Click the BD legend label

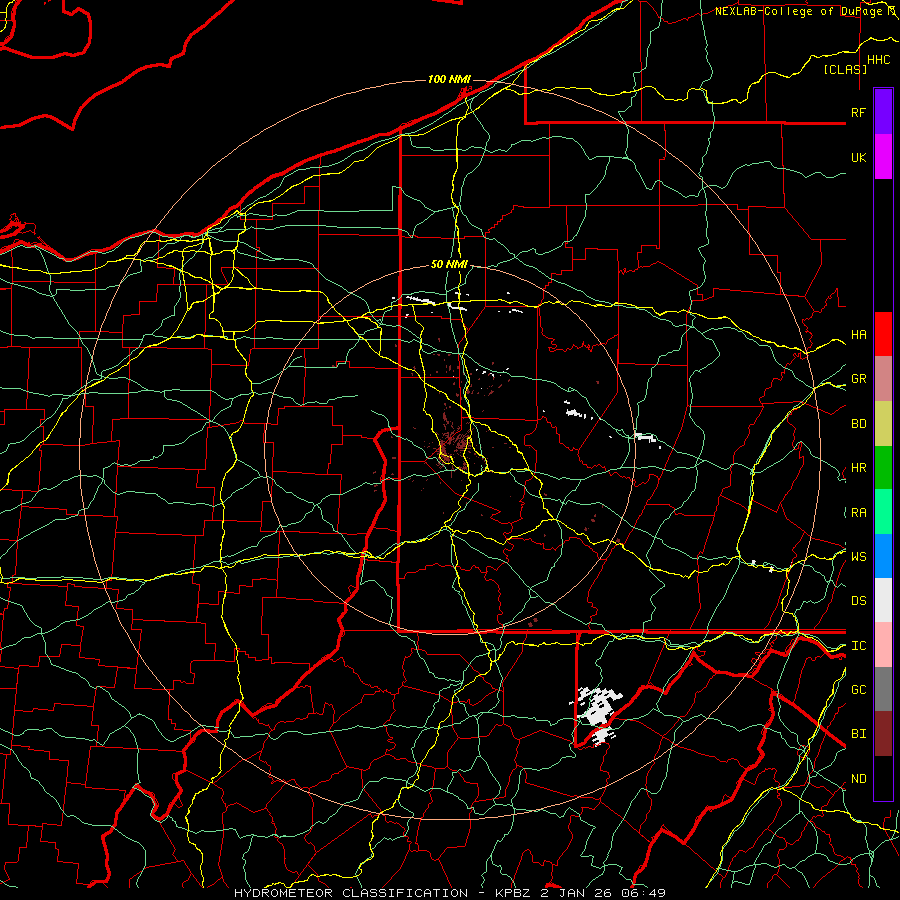tap(858, 424)
